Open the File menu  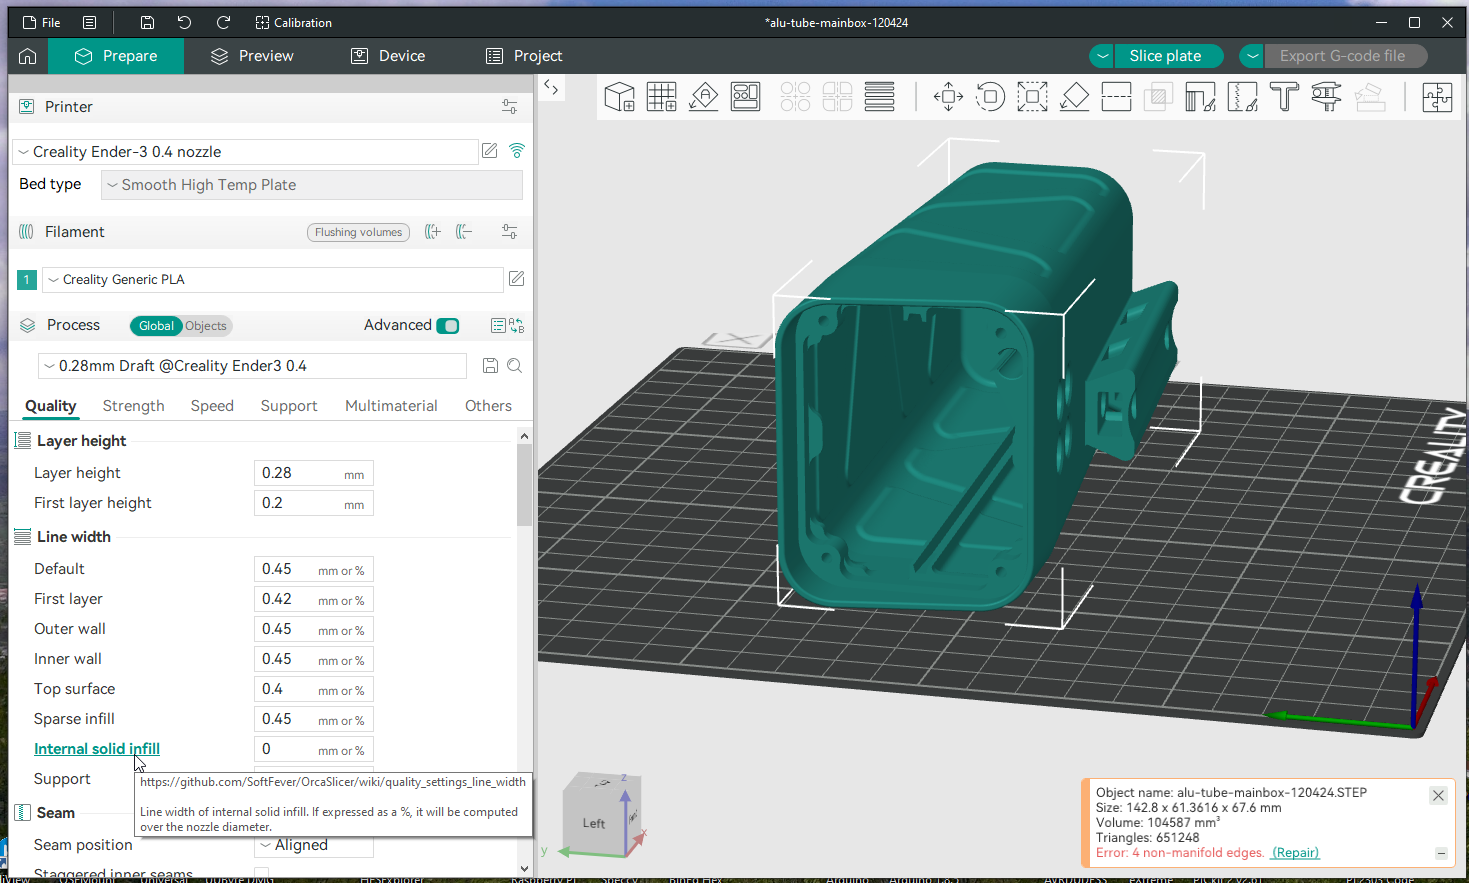42,22
